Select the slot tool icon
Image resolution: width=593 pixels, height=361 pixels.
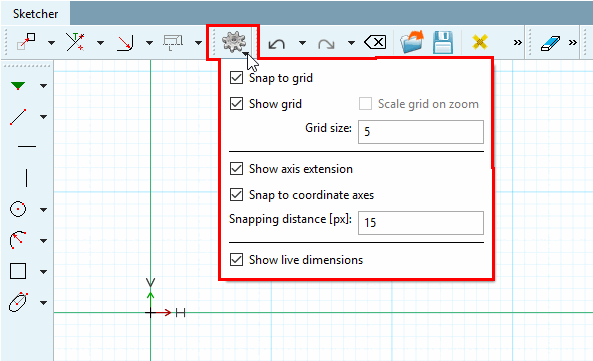coord(18,302)
